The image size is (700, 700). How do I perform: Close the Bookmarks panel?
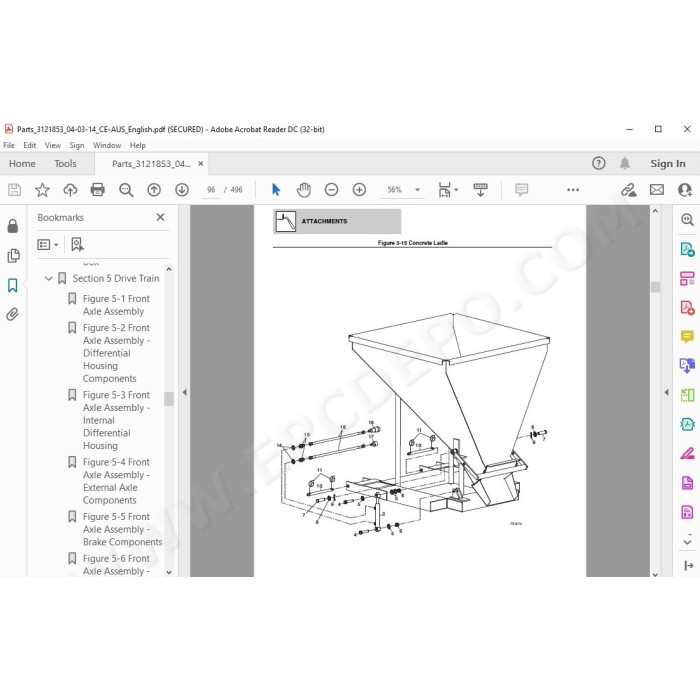click(161, 217)
